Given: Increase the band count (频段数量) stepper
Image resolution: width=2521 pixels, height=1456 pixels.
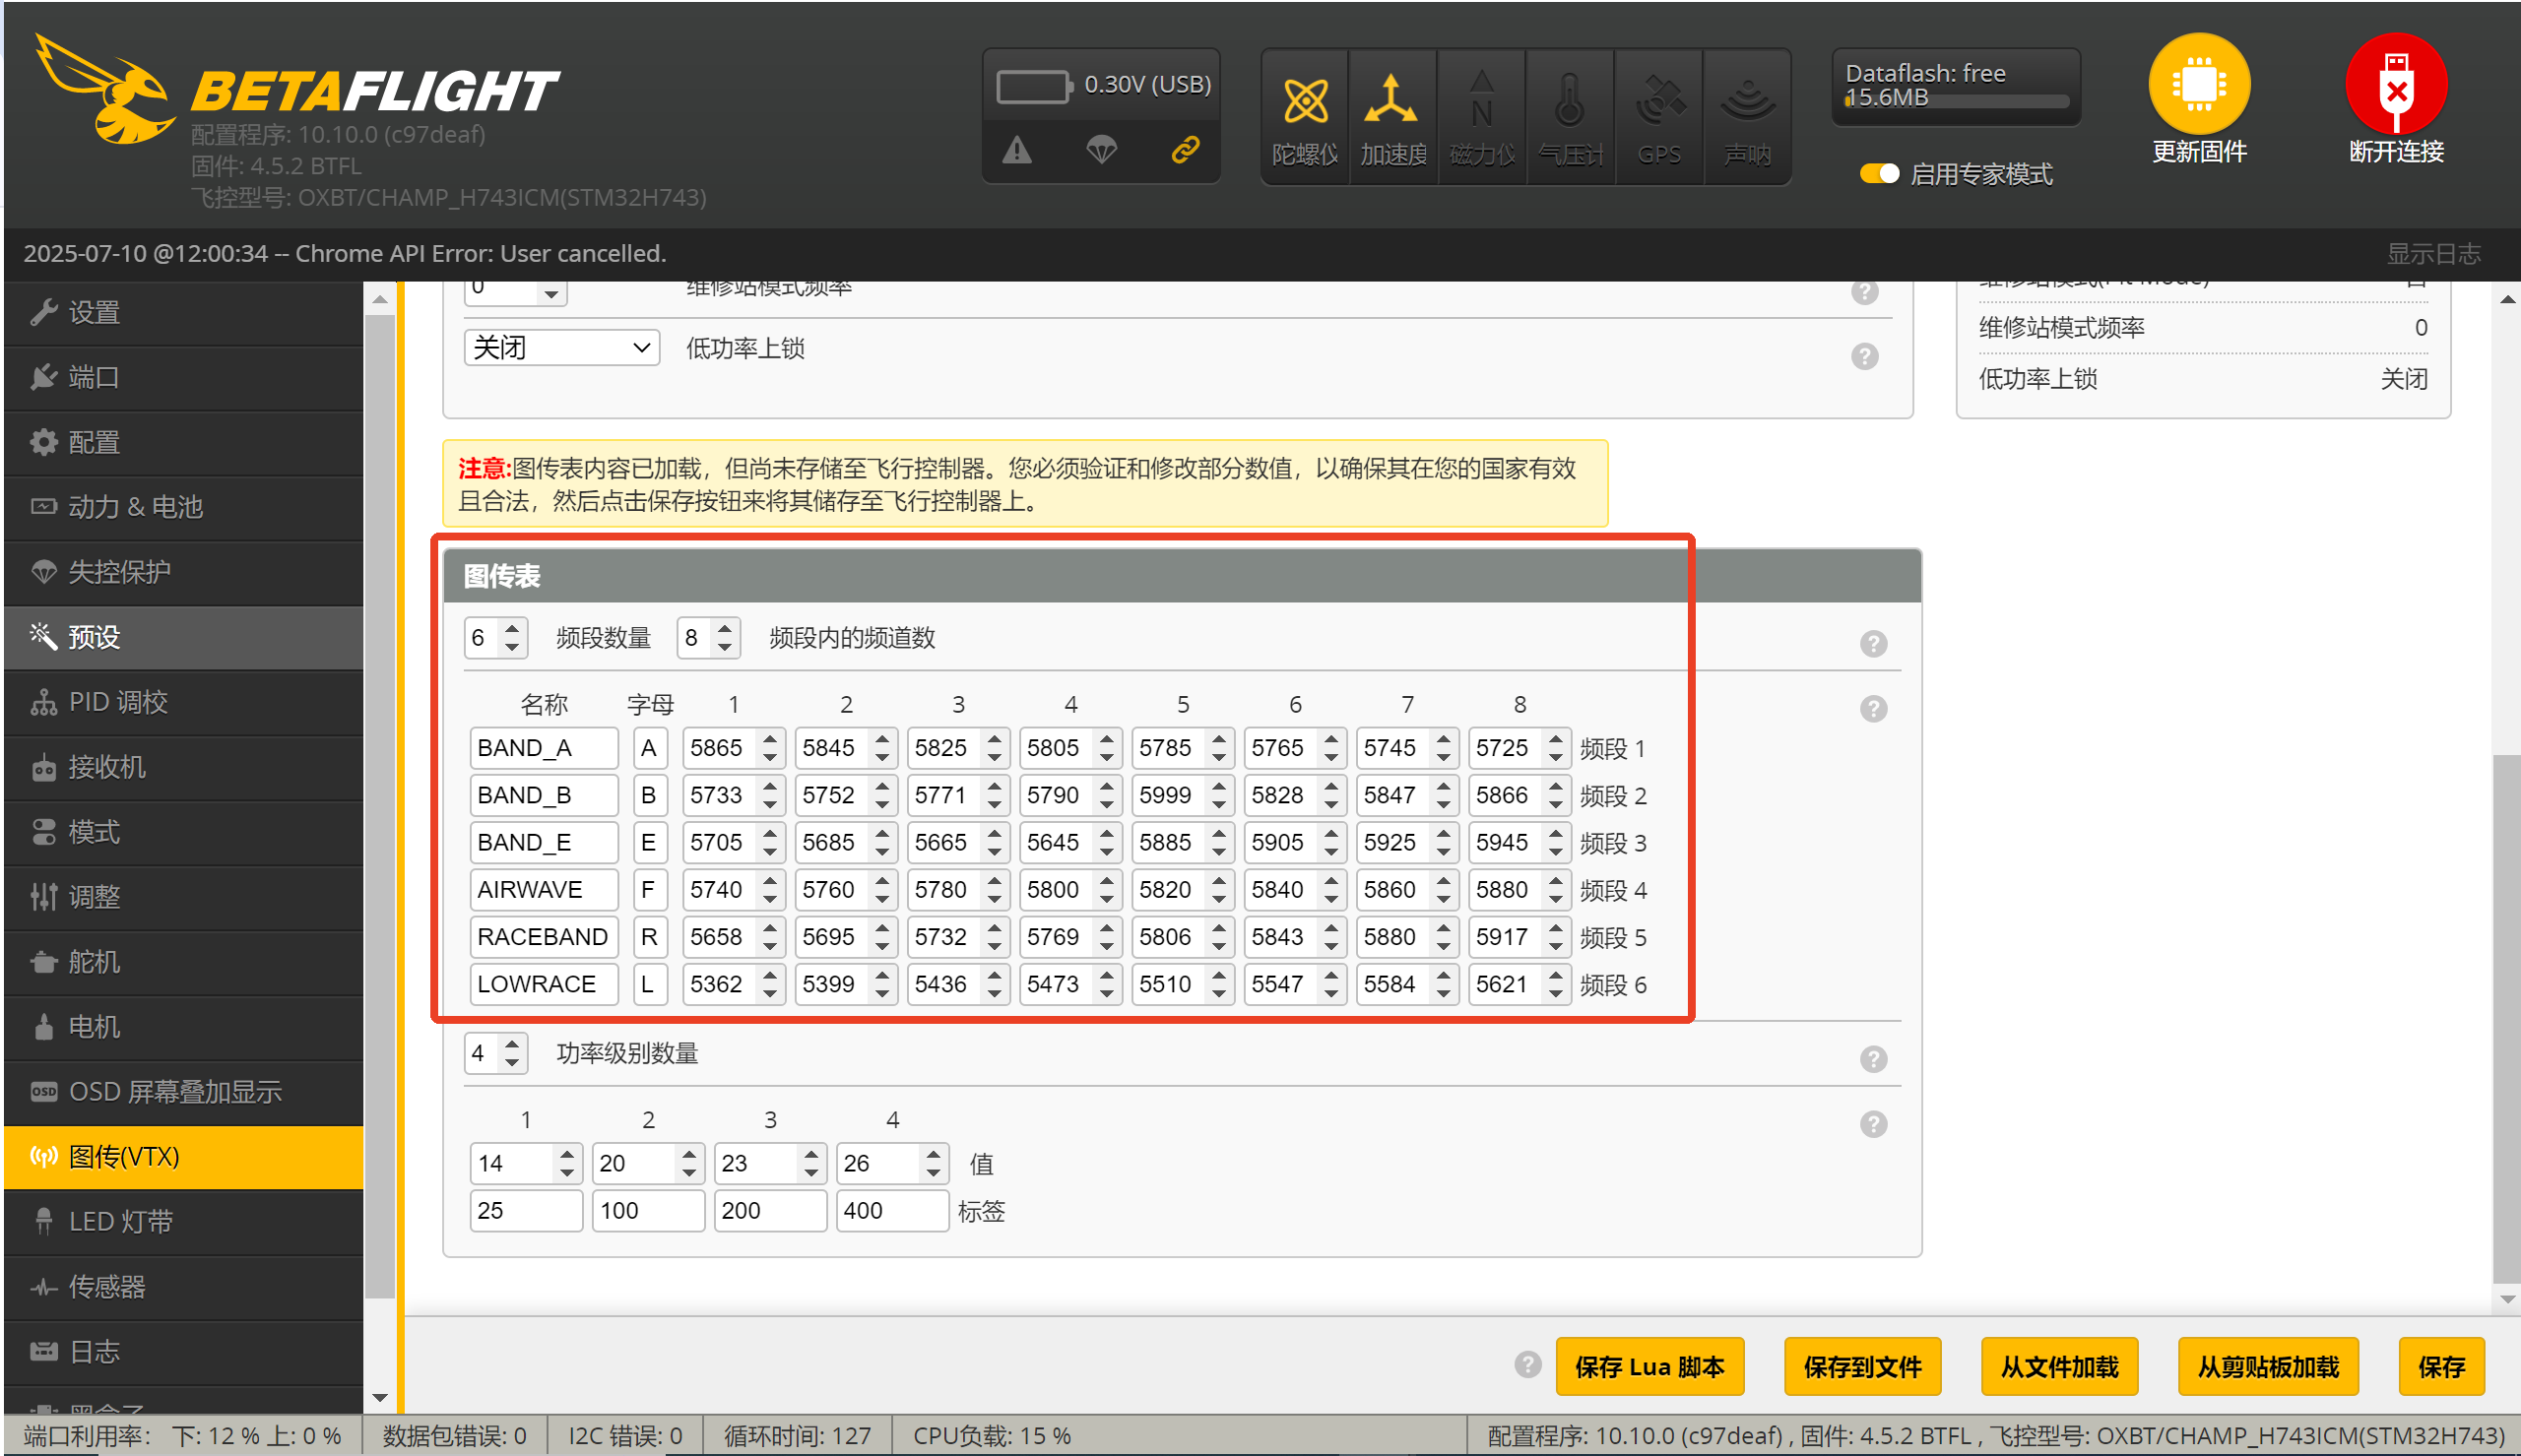Looking at the screenshot, I should coord(512,629).
